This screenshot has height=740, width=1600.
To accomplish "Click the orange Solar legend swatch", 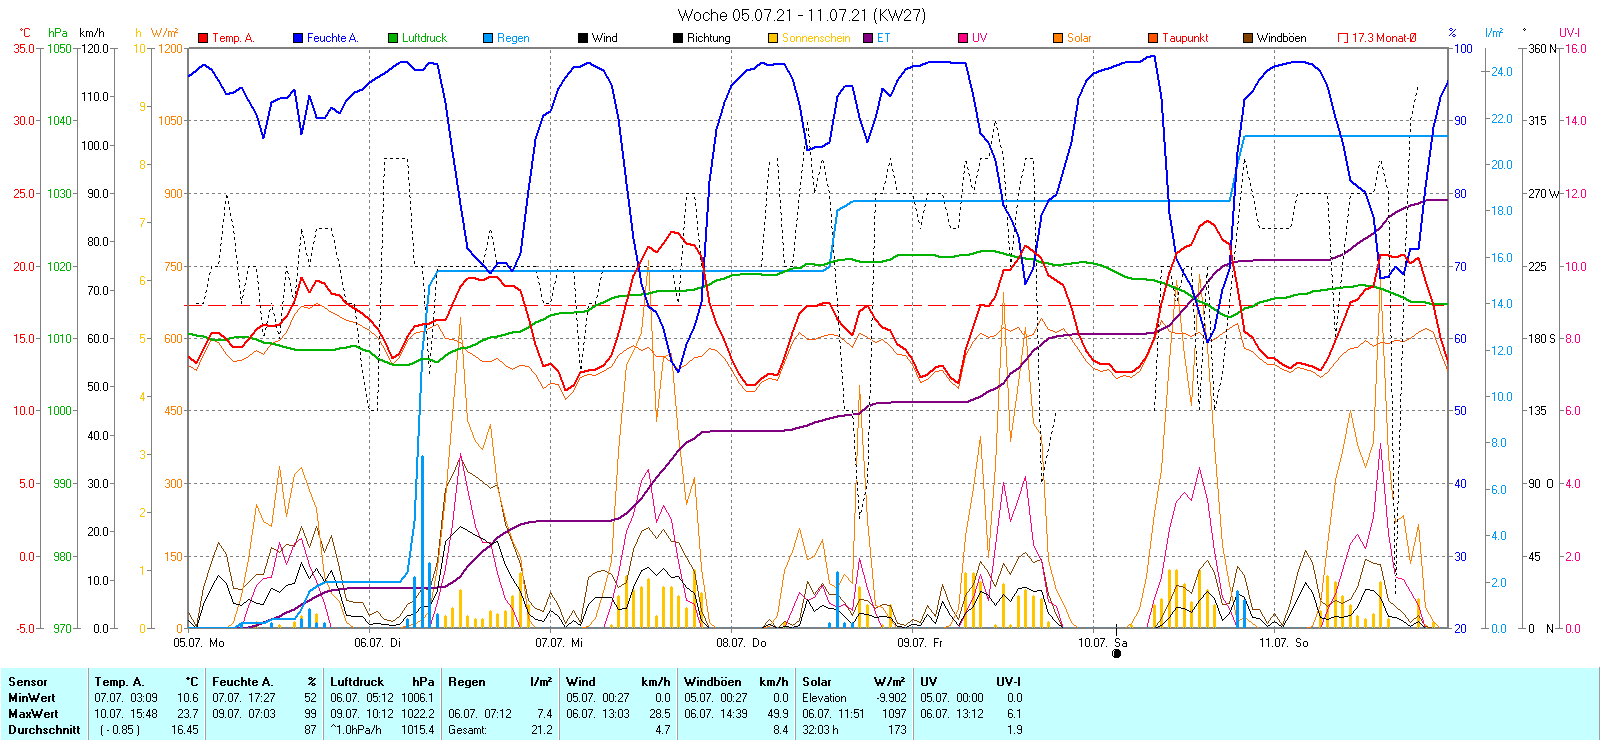I will pos(1058,38).
